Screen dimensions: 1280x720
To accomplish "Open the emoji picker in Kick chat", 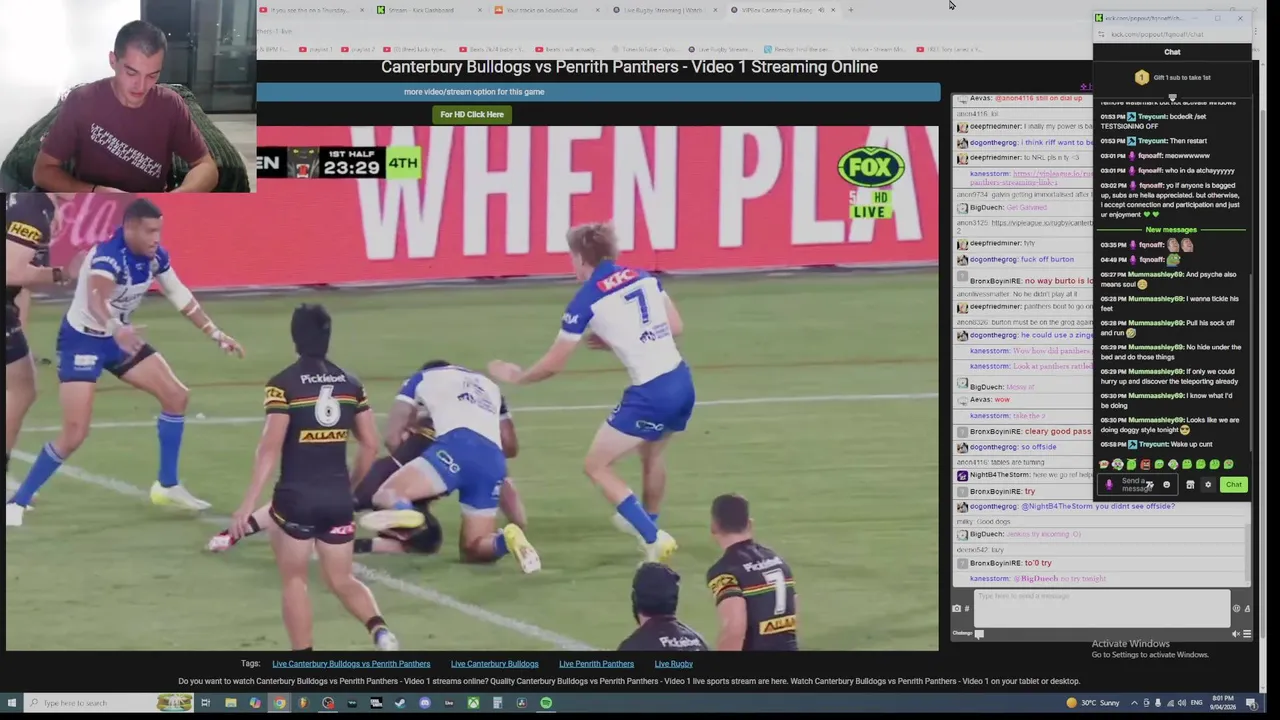I will [1166, 485].
